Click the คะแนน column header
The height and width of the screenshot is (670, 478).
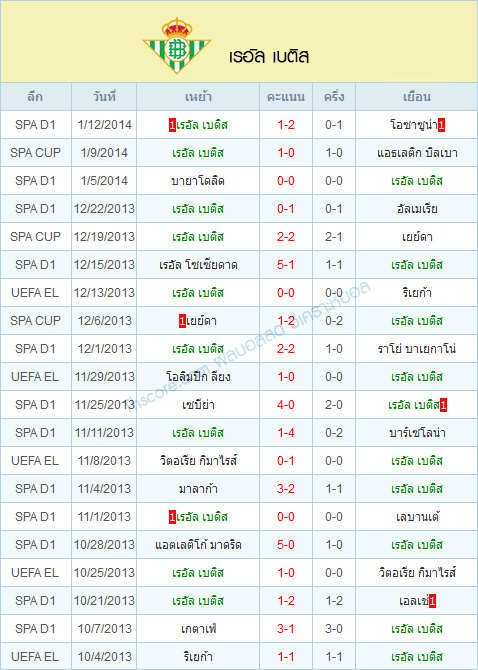point(286,97)
